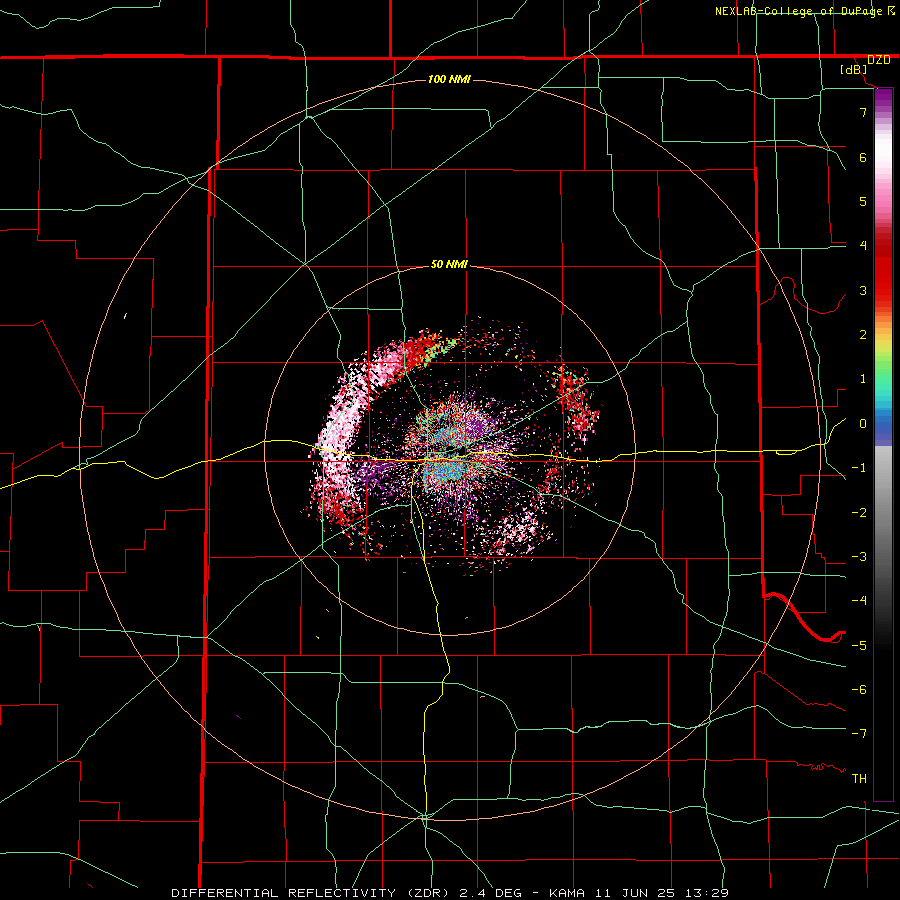
Task: Click the -5 dB label on the color scale
Action: tap(859, 646)
